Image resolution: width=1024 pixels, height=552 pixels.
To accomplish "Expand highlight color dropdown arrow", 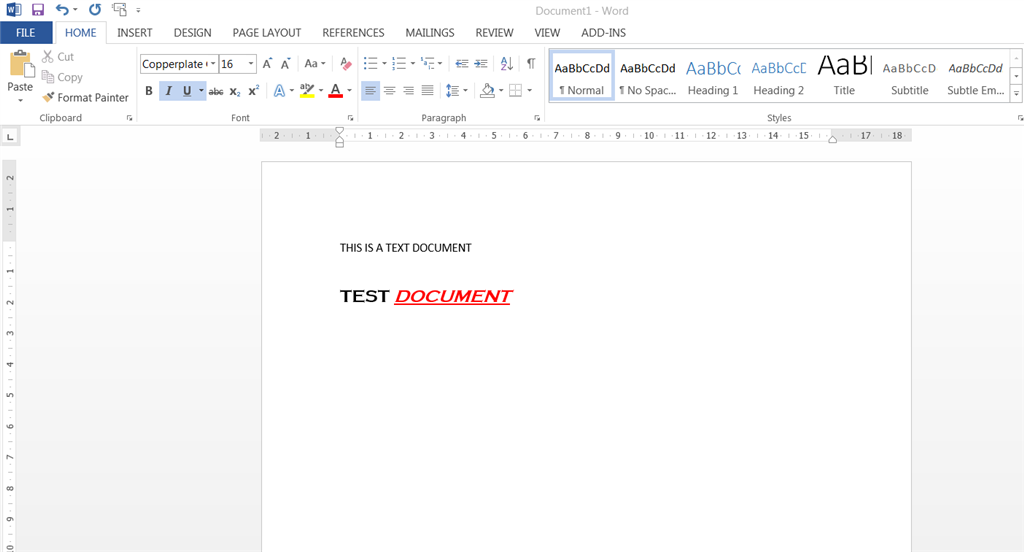I will (x=321, y=91).
